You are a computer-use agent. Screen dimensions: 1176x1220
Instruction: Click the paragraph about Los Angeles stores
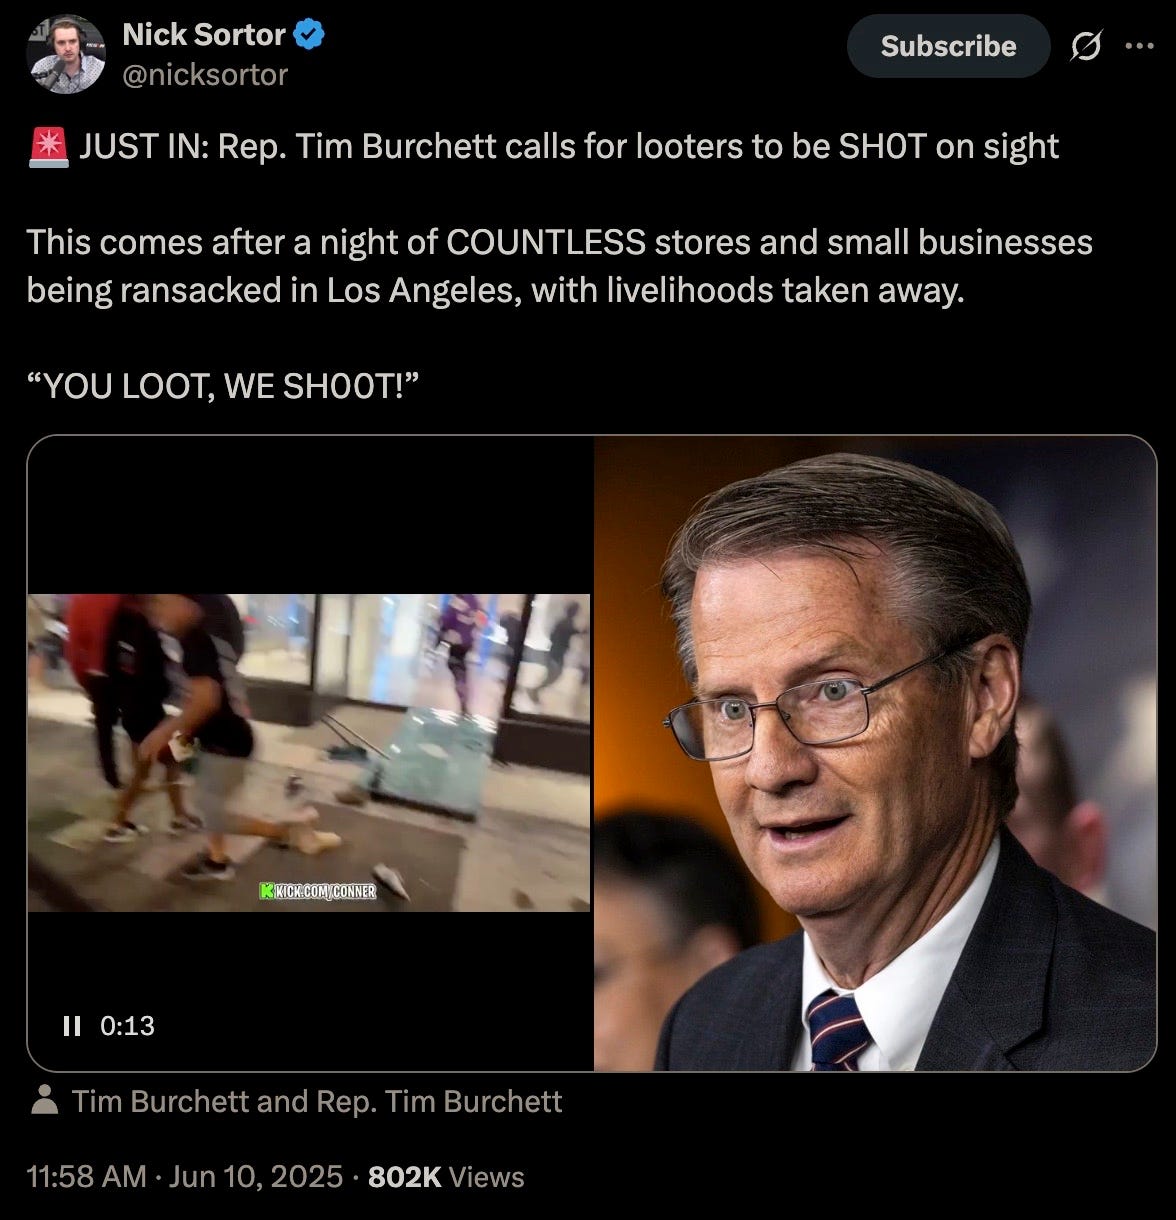pos(560,266)
